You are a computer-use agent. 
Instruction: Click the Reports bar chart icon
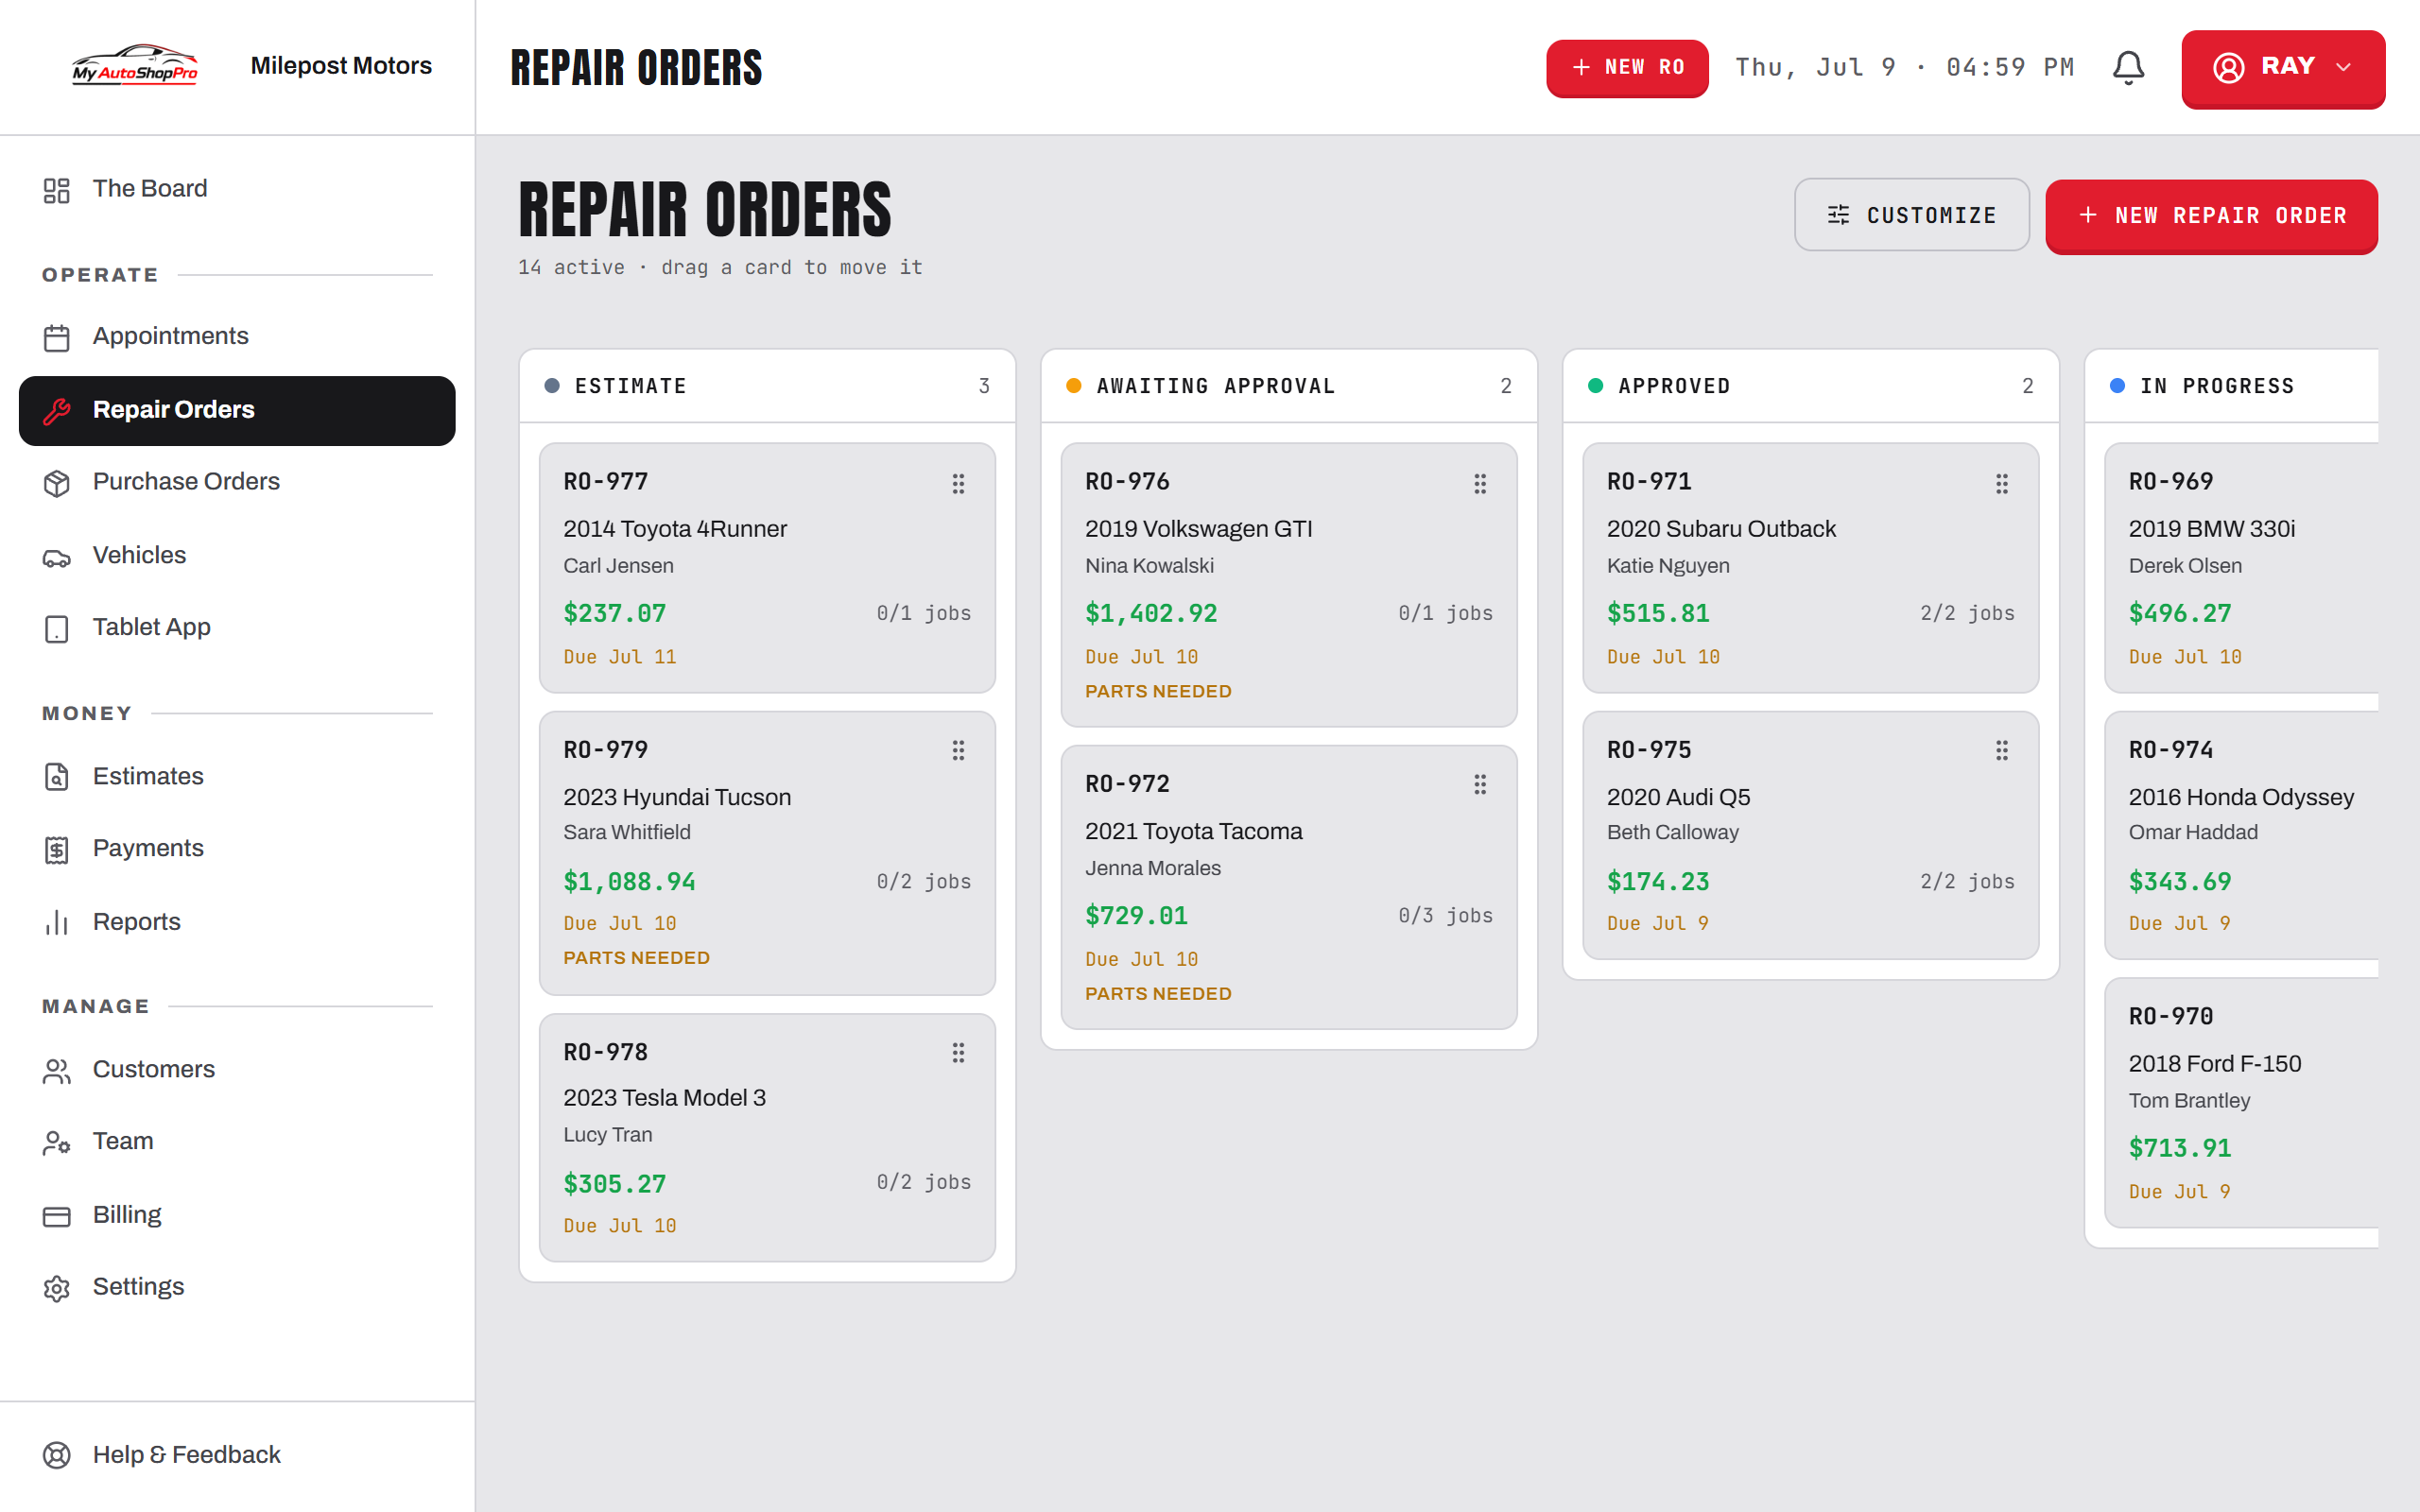tap(57, 922)
